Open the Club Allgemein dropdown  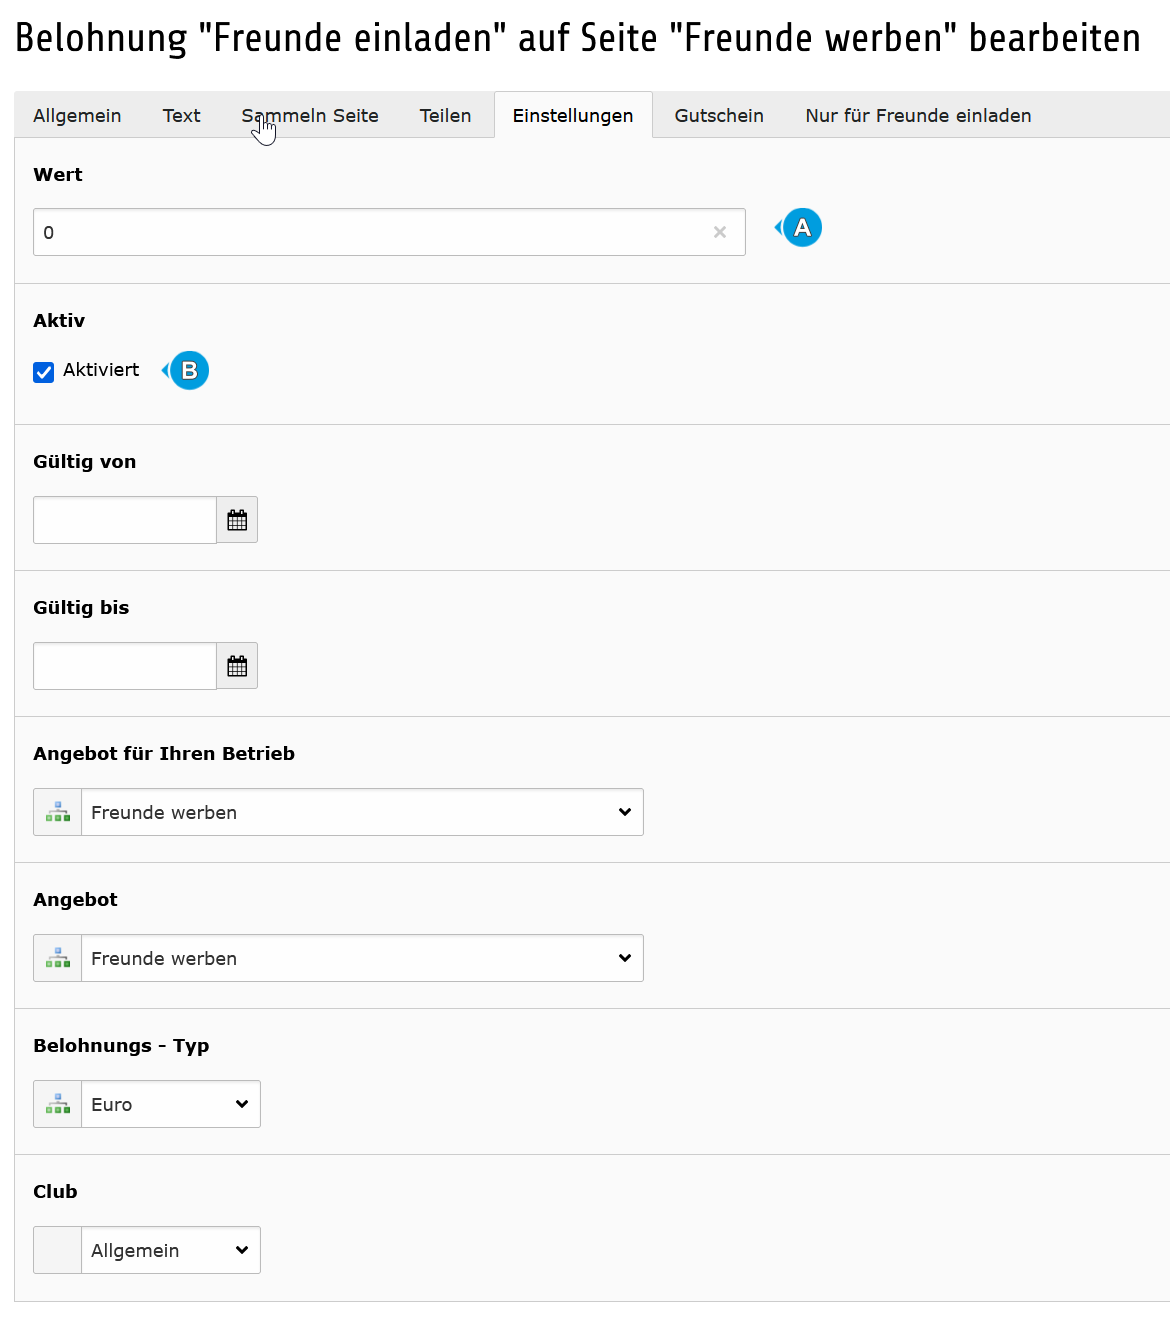pyautogui.click(x=171, y=1250)
